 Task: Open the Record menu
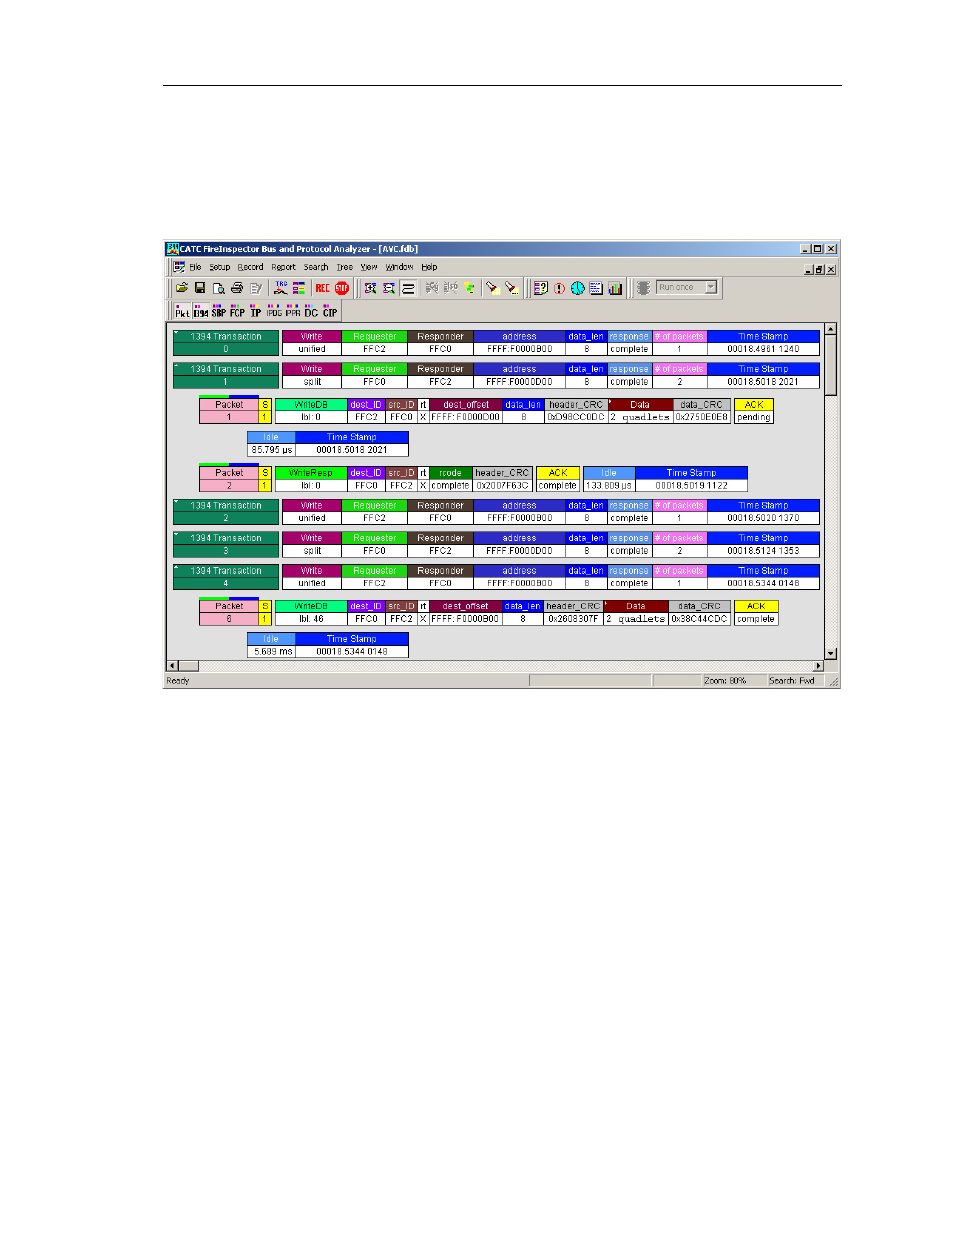pyautogui.click(x=250, y=267)
